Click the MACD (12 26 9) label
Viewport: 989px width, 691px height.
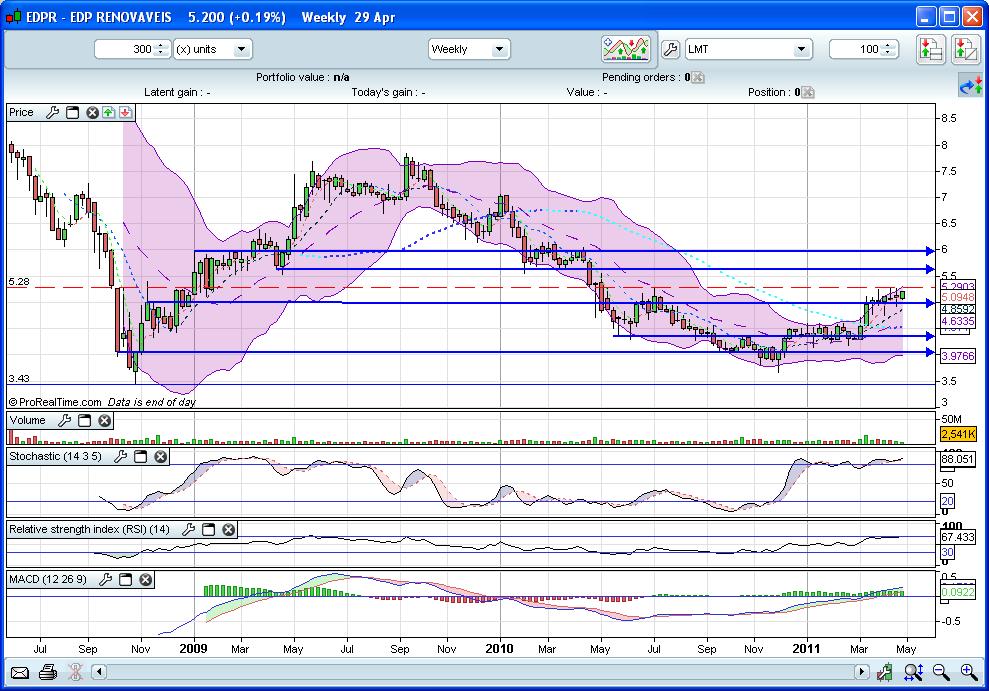click(x=48, y=579)
